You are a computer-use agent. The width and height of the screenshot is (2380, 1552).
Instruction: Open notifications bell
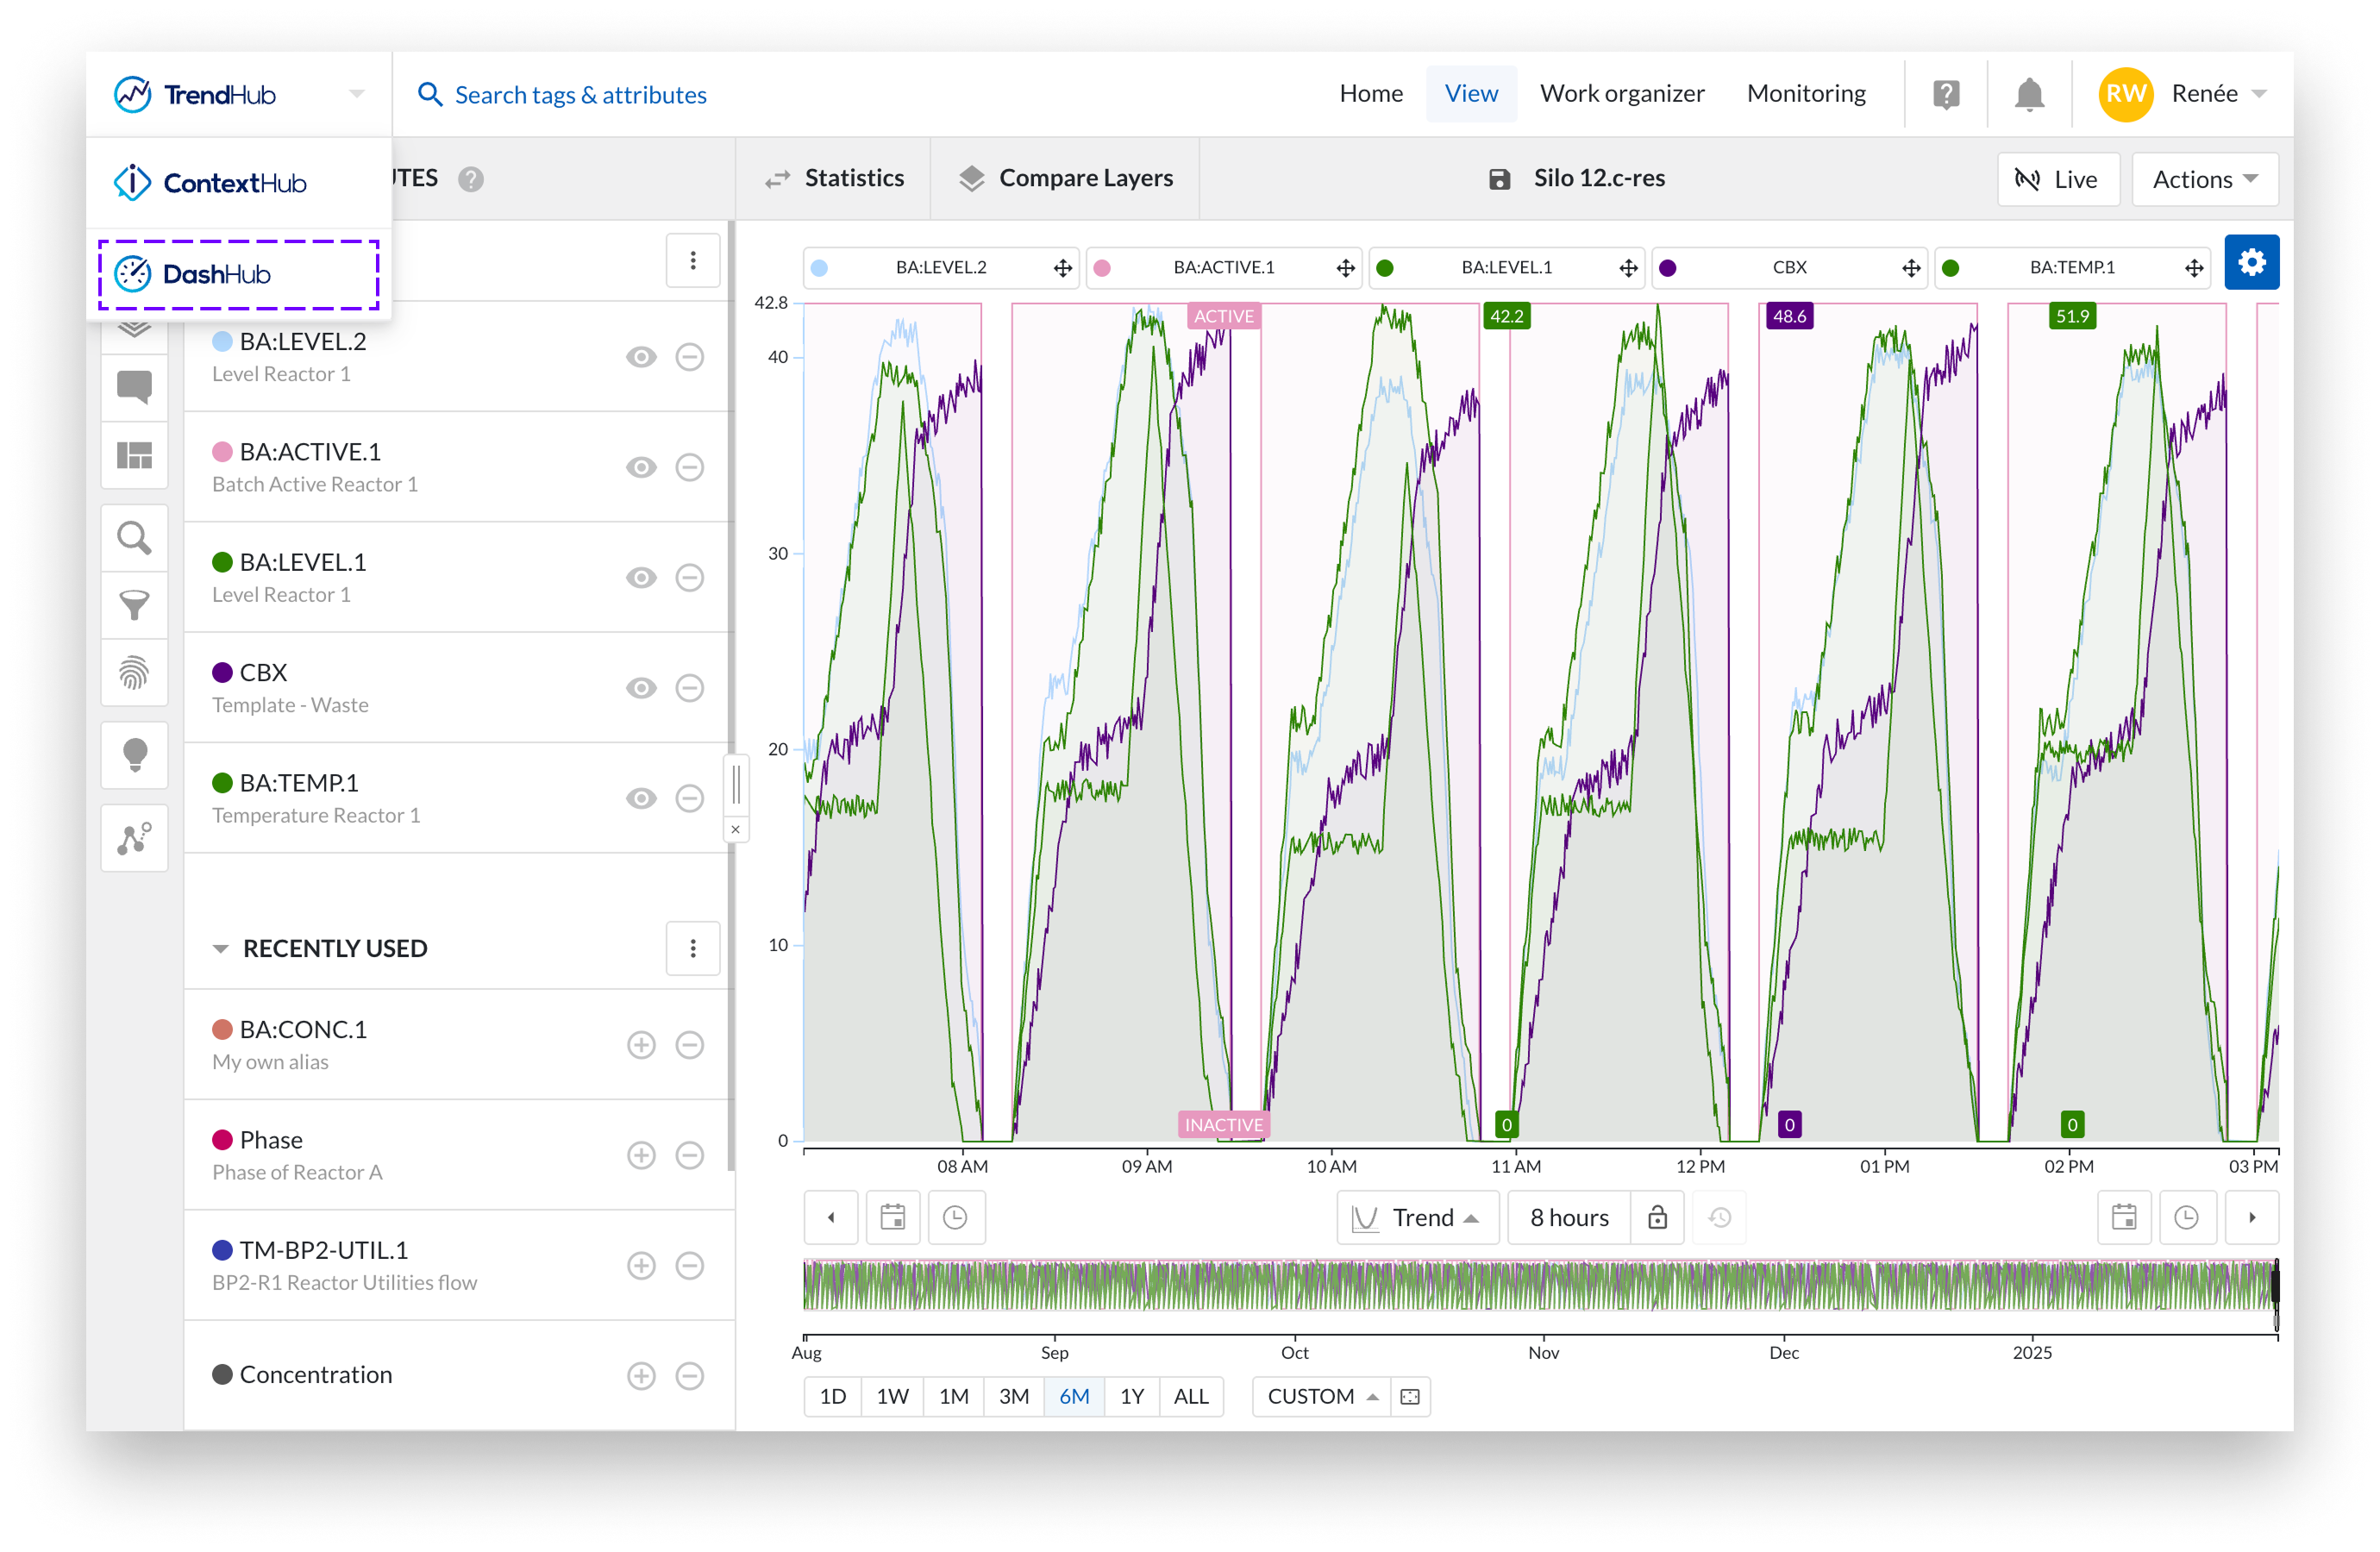pos(2028,94)
